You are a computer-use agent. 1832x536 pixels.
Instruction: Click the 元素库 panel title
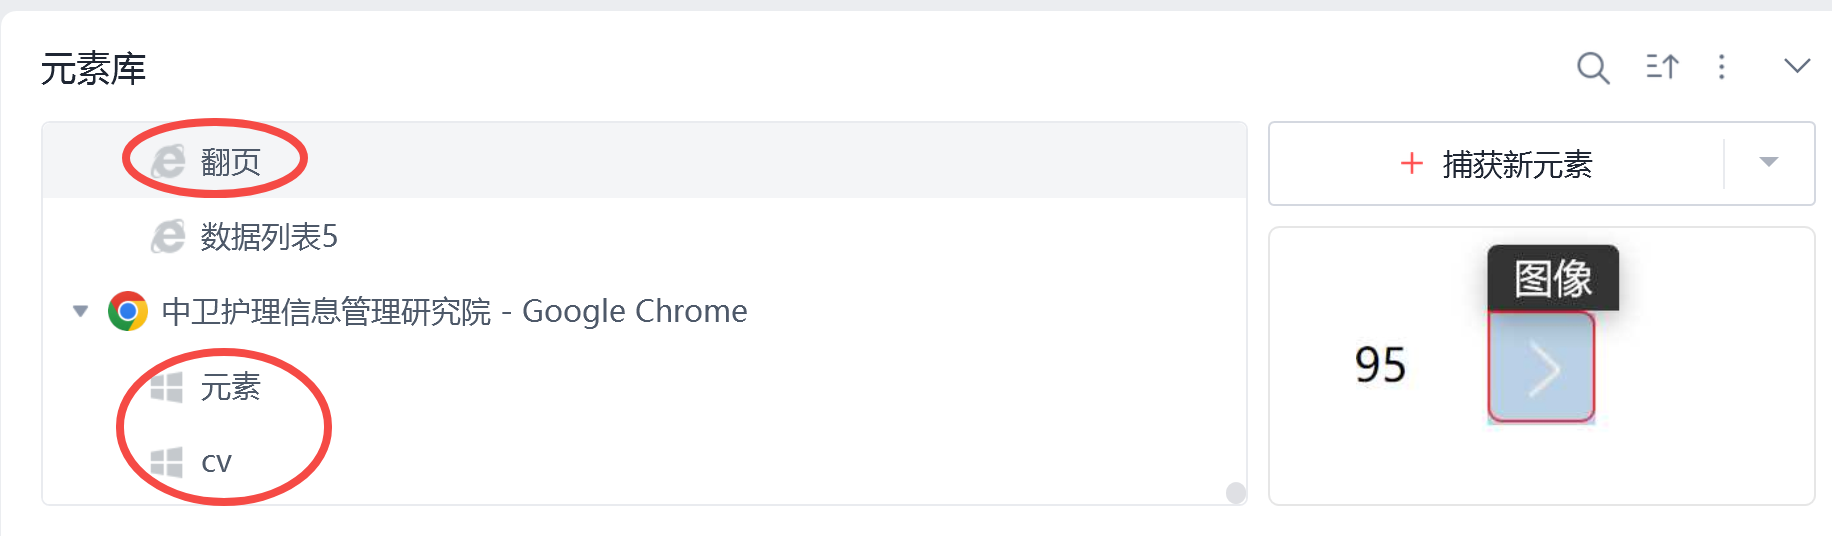point(94,69)
